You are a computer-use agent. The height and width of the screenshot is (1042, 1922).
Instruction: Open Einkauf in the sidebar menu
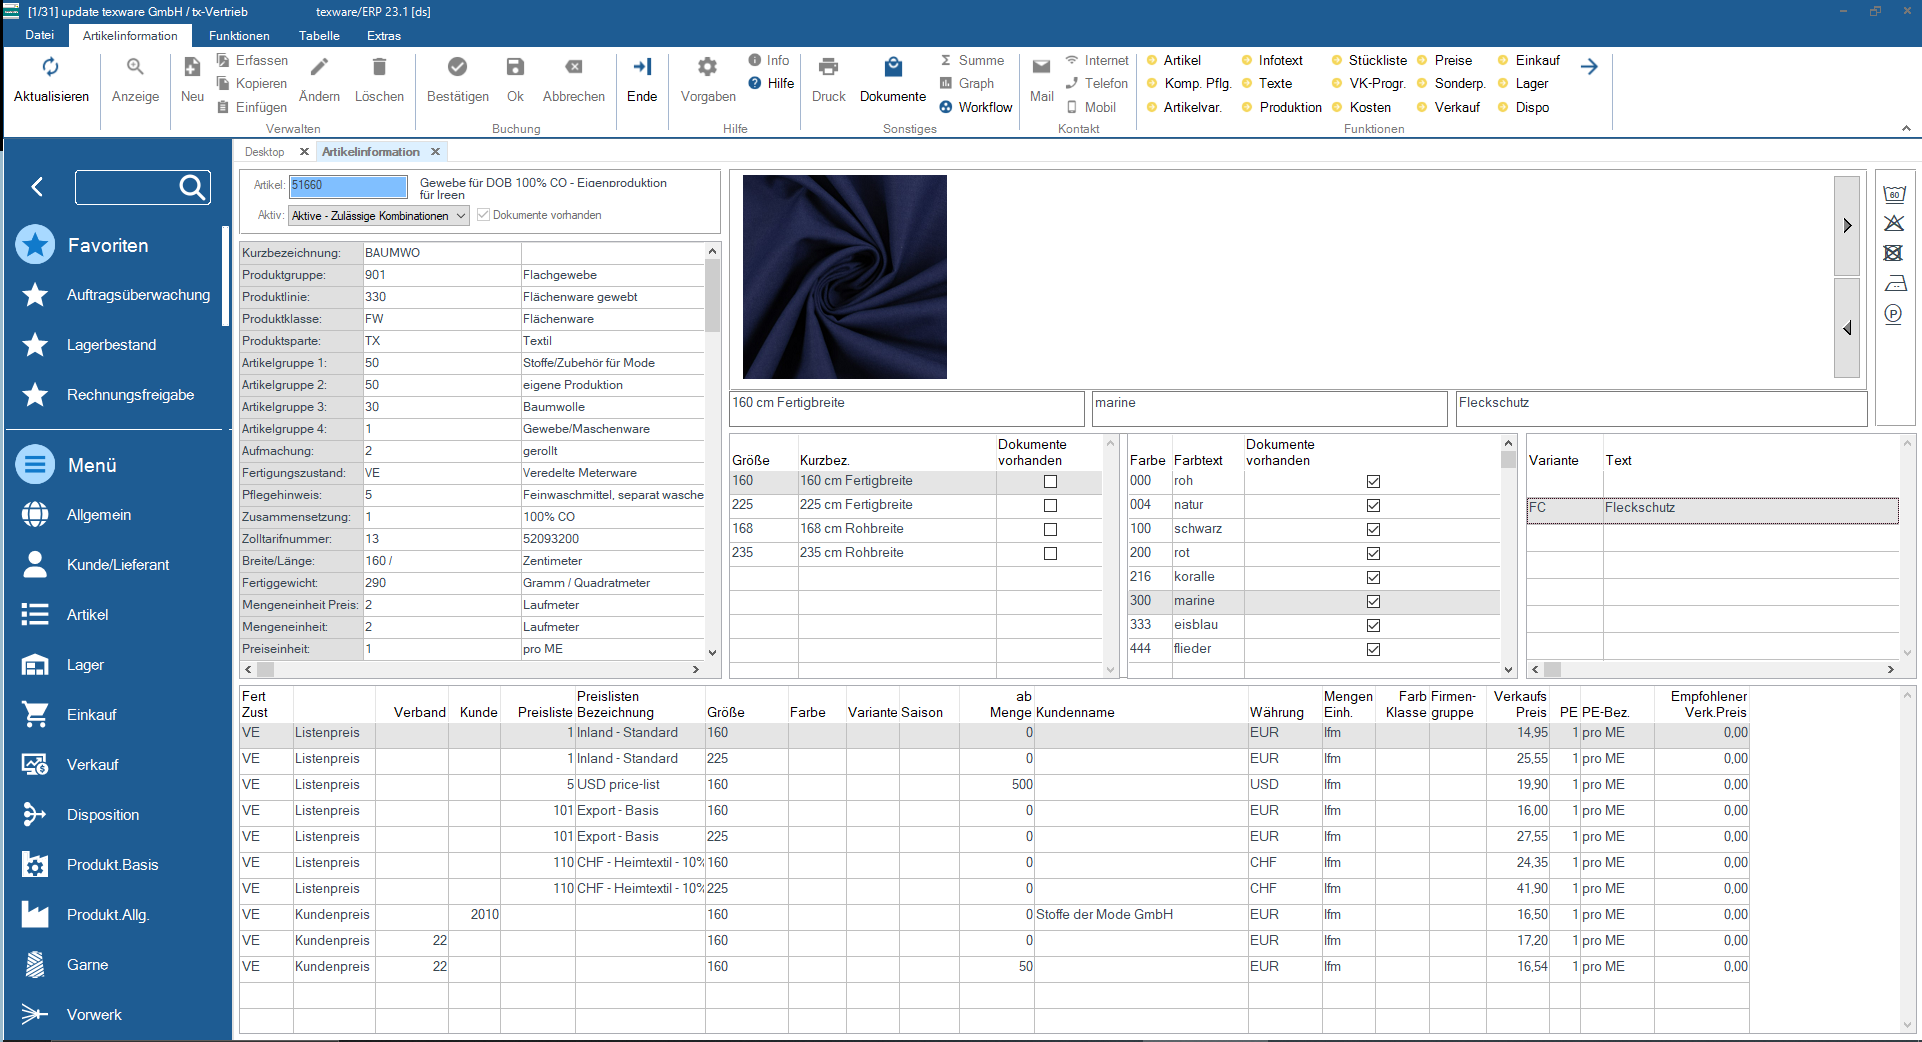[91, 715]
